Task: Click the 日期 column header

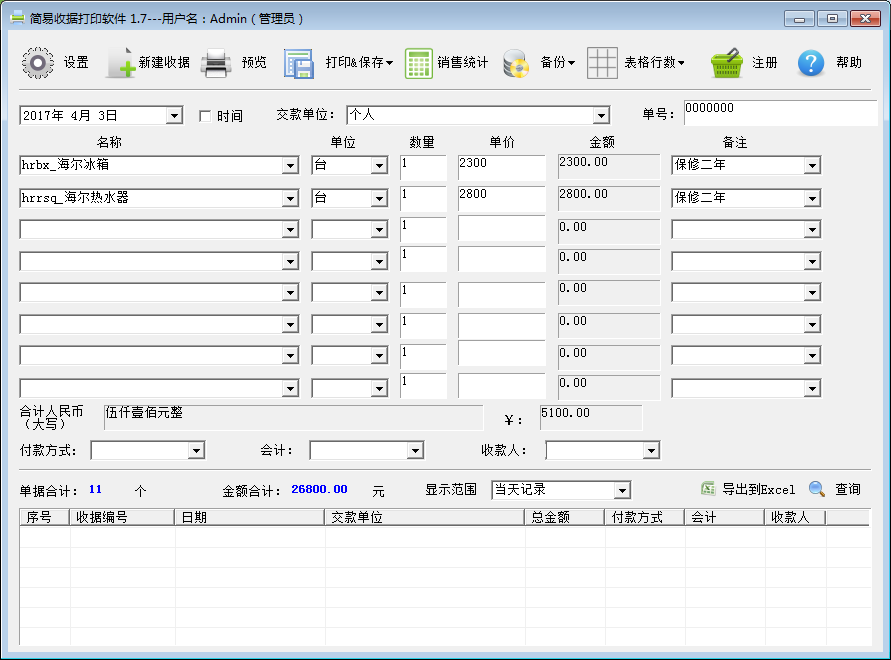Action: click(249, 517)
